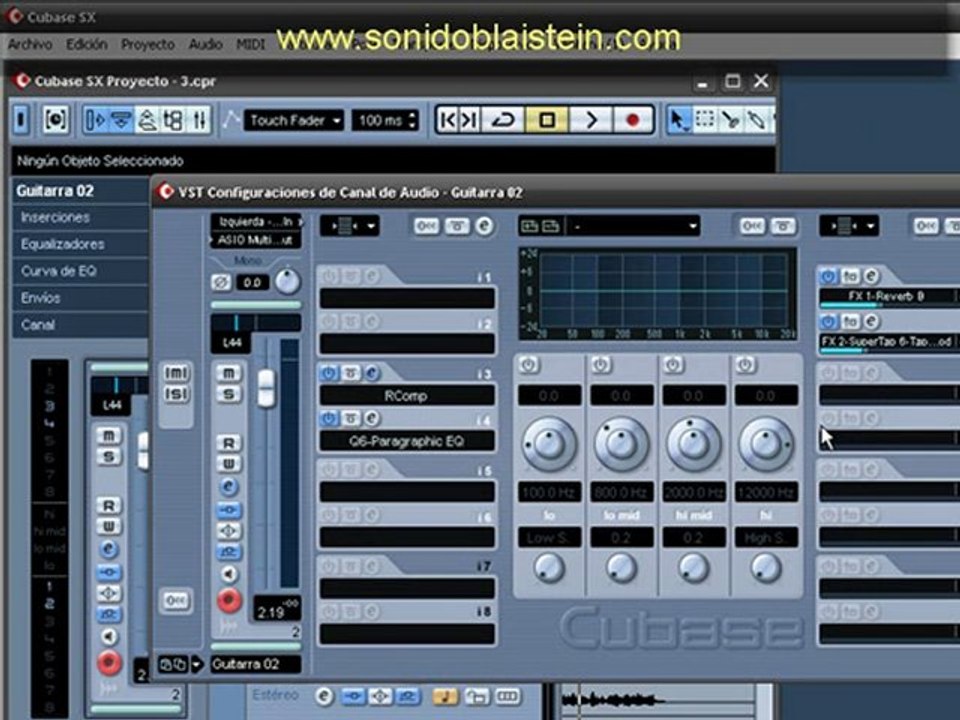Expand the Inserciones inspector section
Viewport: 960px width, 720px height.
point(80,217)
